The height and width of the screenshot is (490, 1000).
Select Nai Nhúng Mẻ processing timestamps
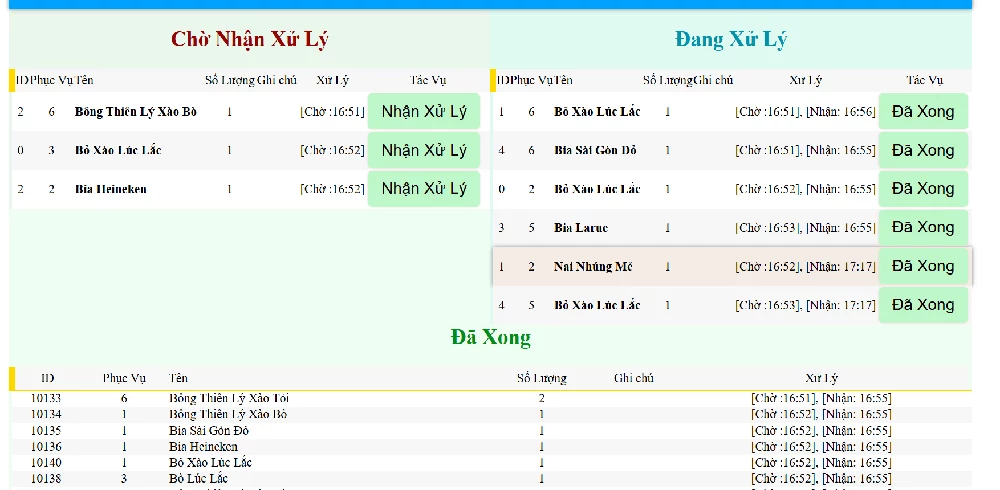(x=805, y=267)
